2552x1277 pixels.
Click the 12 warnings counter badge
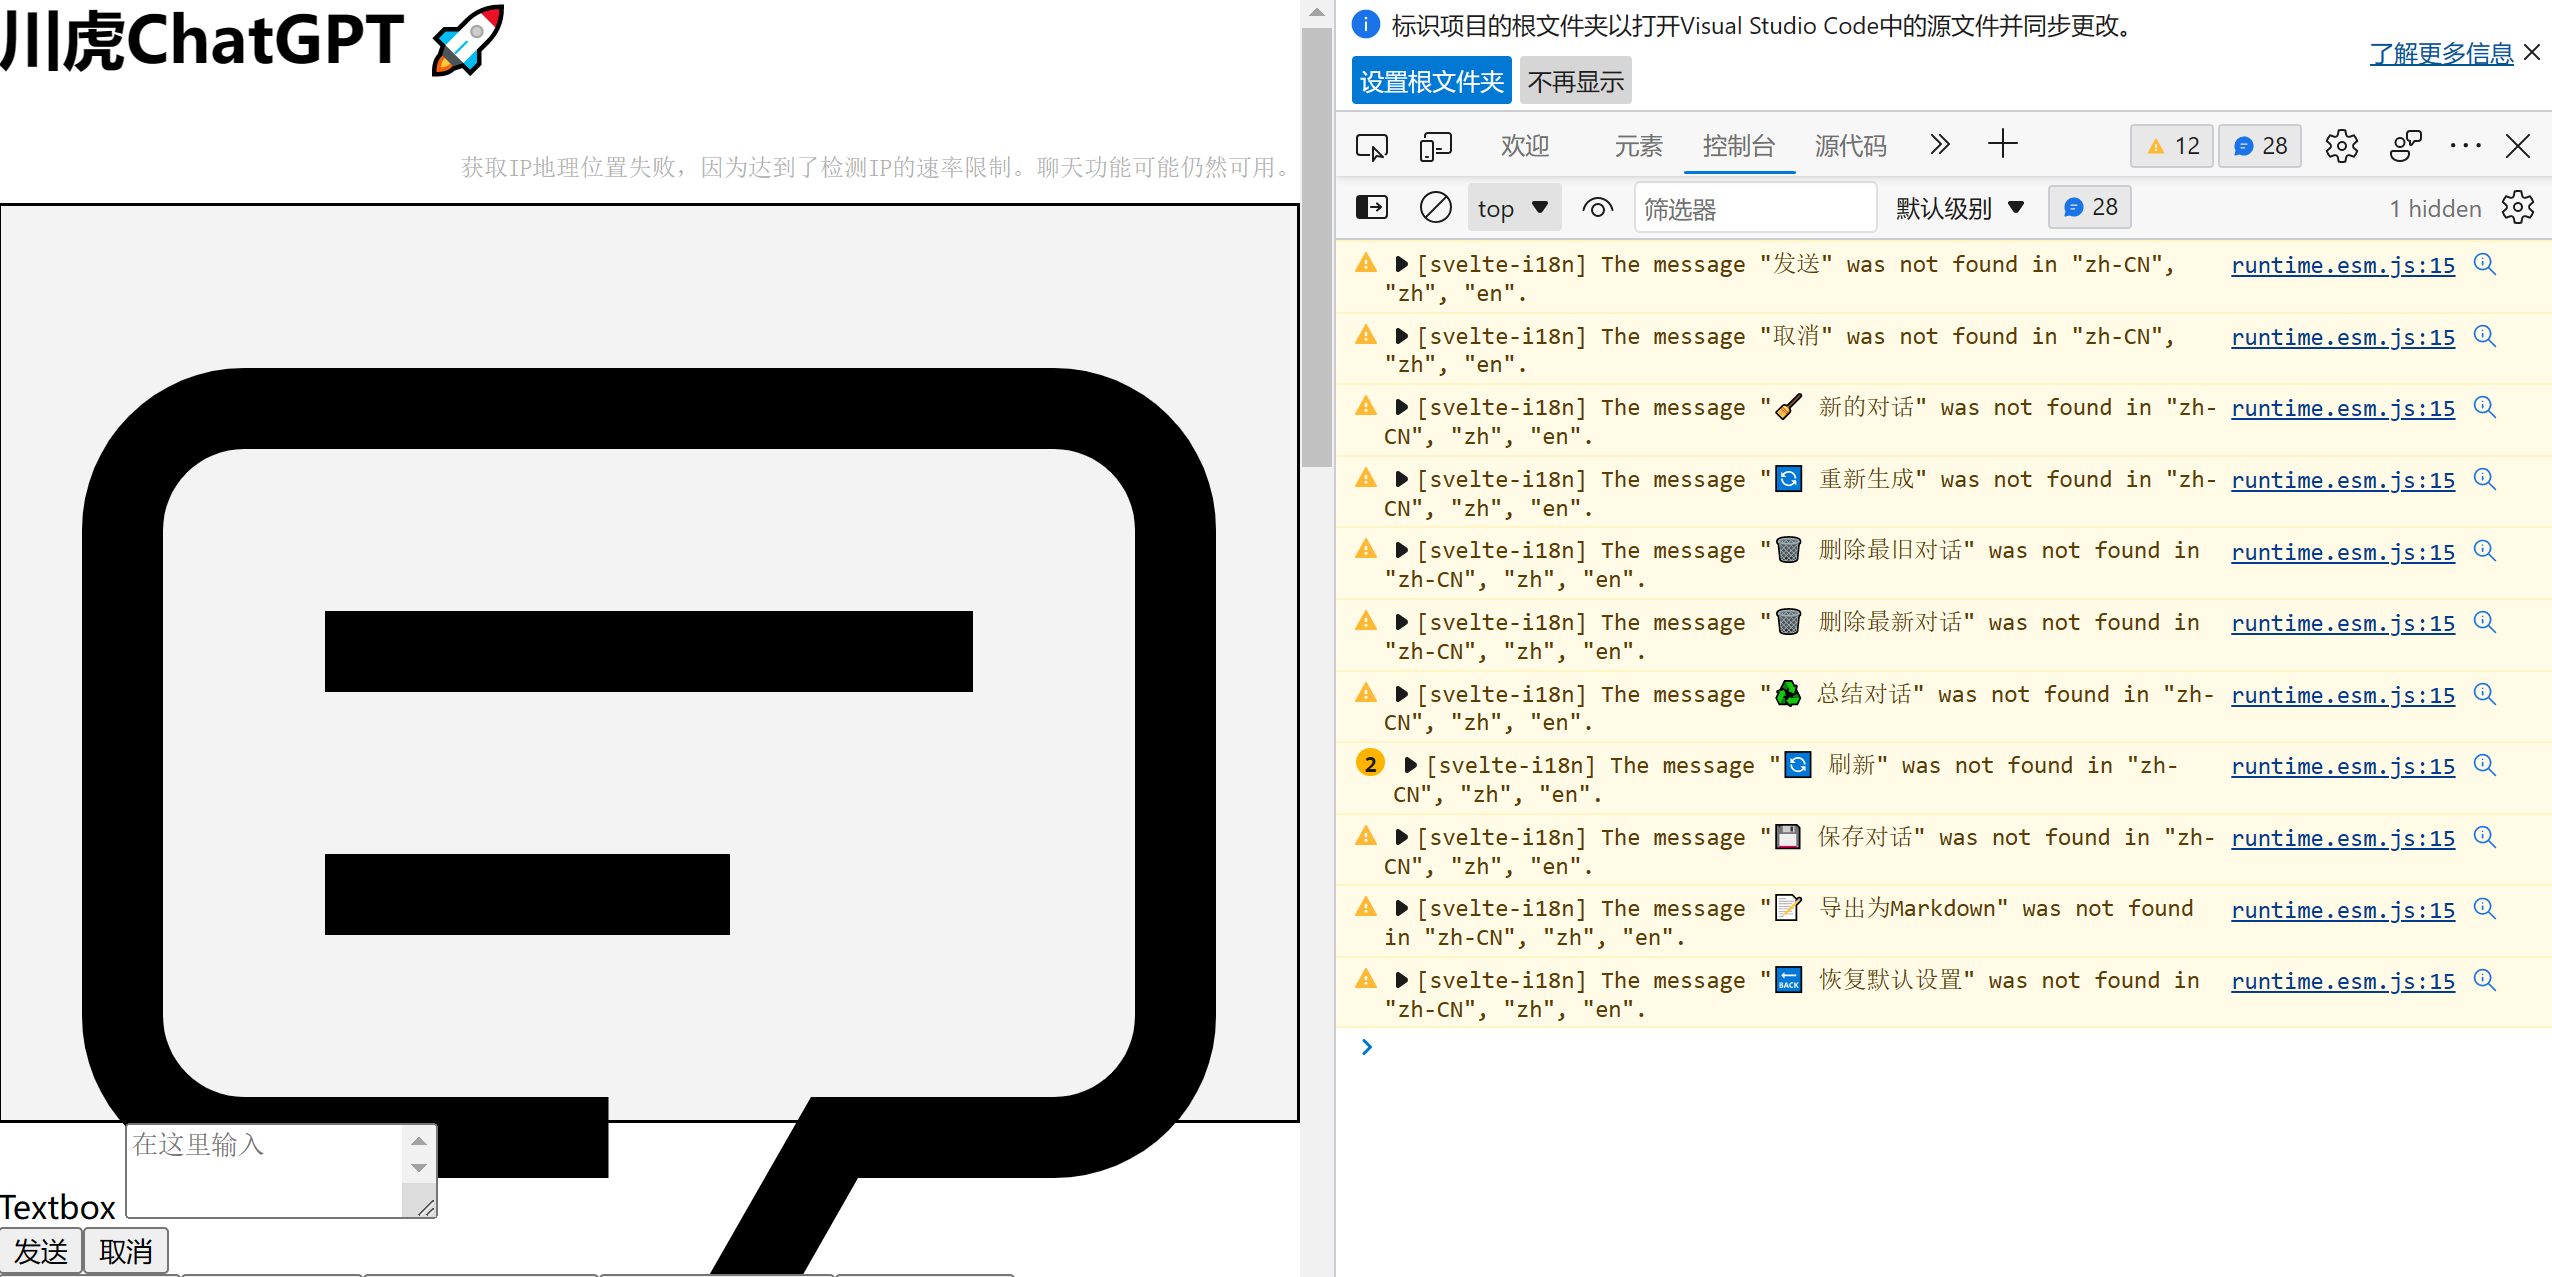(x=2172, y=146)
